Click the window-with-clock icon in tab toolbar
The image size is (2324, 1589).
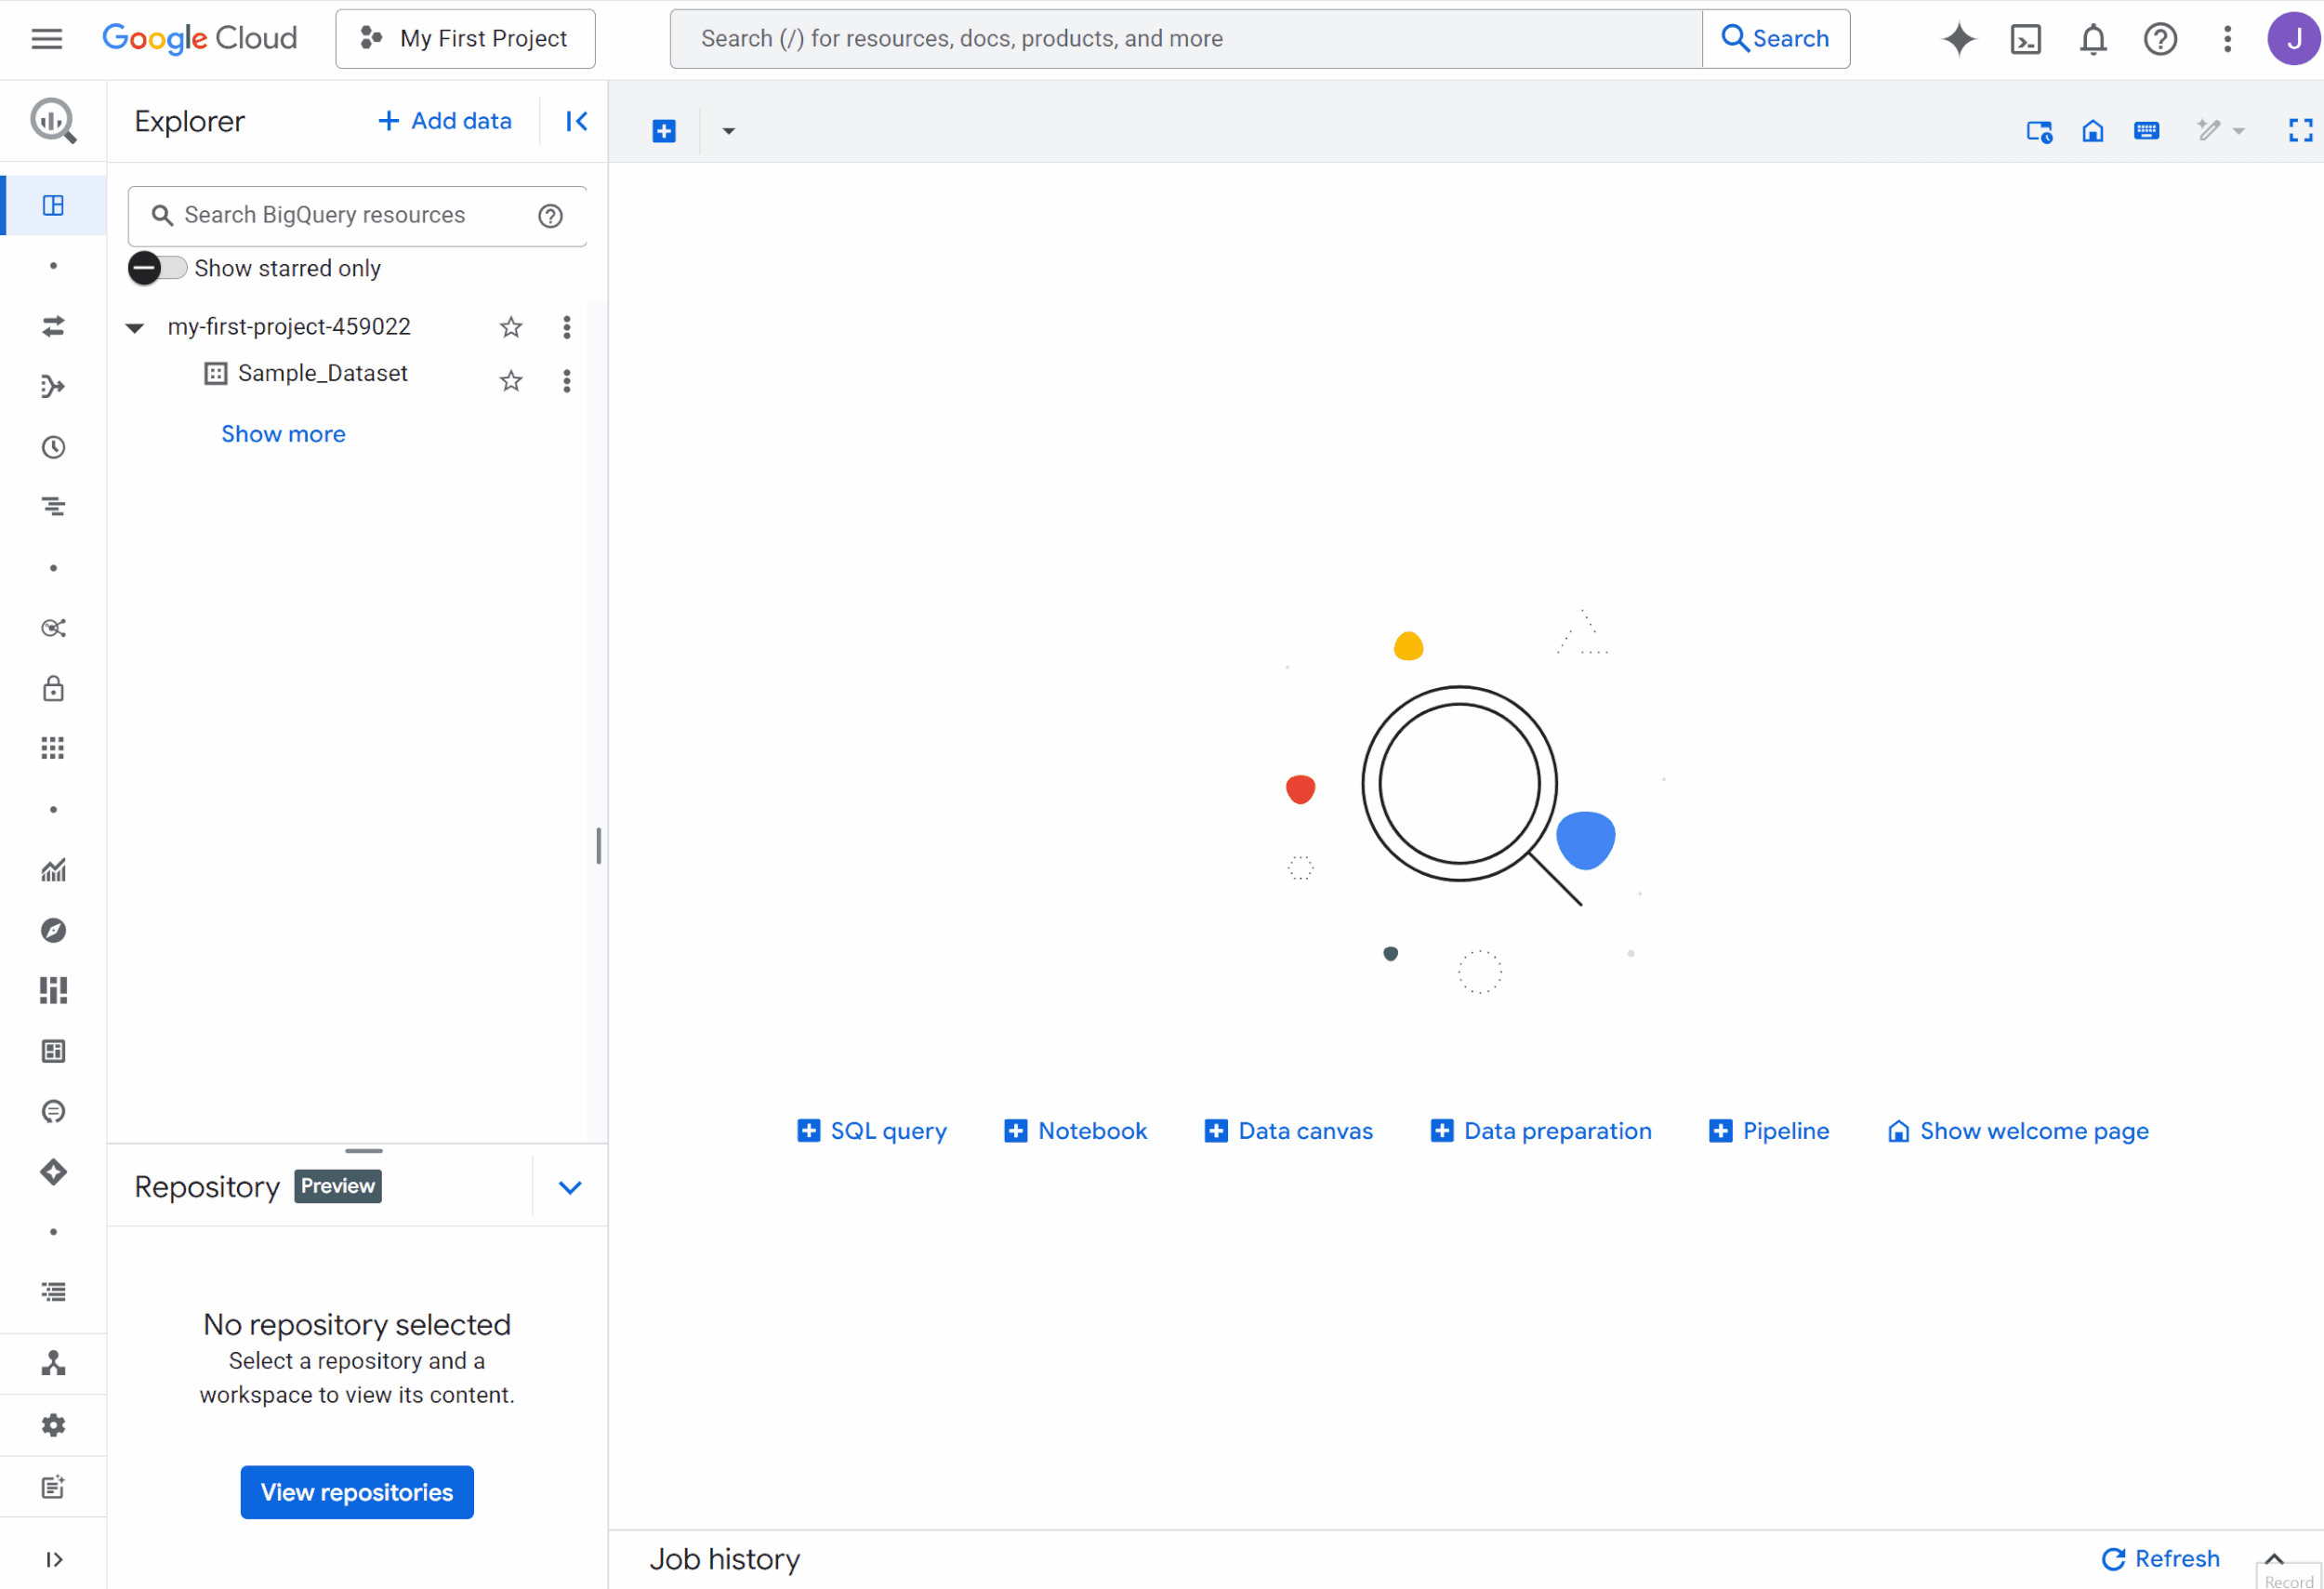click(x=2038, y=131)
